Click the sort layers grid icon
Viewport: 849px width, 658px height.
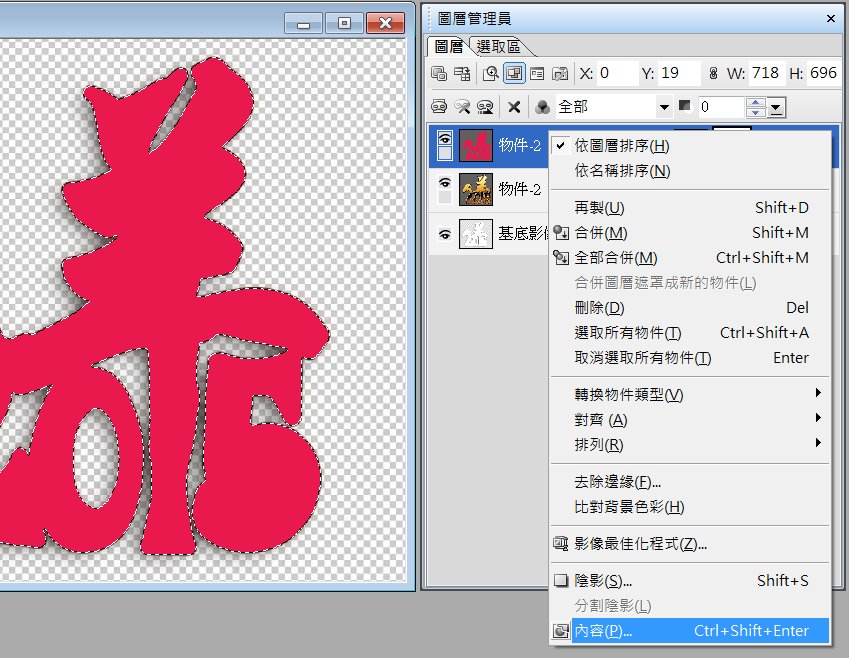click(x=462, y=73)
